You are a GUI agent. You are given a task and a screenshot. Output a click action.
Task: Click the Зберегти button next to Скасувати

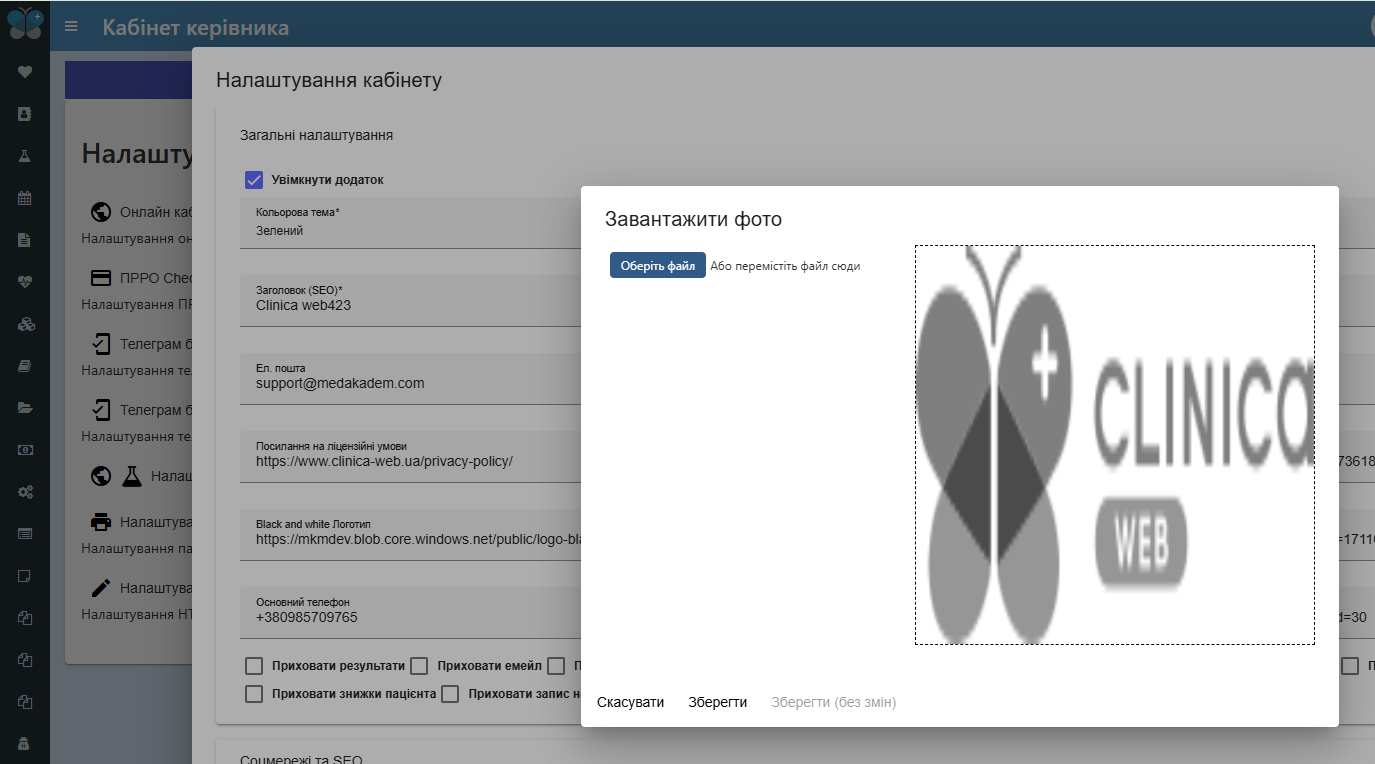point(718,702)
